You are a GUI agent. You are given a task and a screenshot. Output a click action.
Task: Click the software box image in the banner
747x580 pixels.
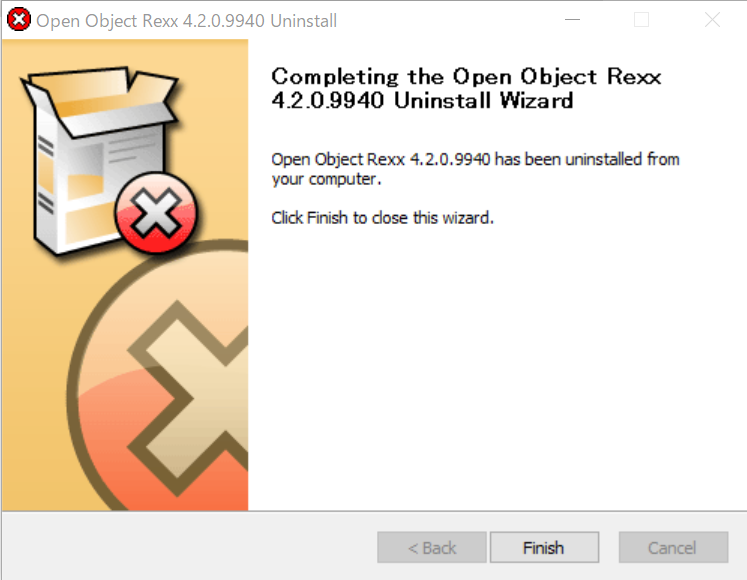tap(102, 160)
